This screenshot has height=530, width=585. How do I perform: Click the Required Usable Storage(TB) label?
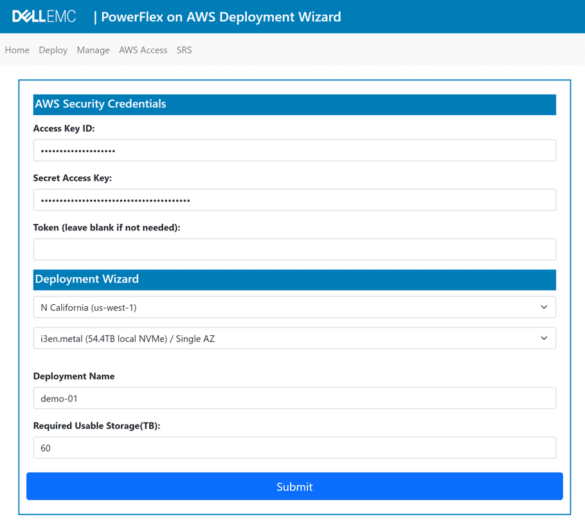click(97, 426)
